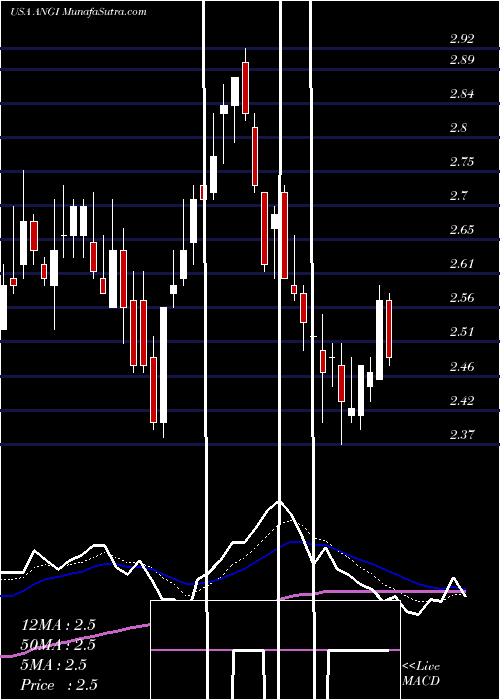Click the '5MA : 2.5' legend text
Image resolution: width=500 pixels, height=700 pixels.
[54, 665]
